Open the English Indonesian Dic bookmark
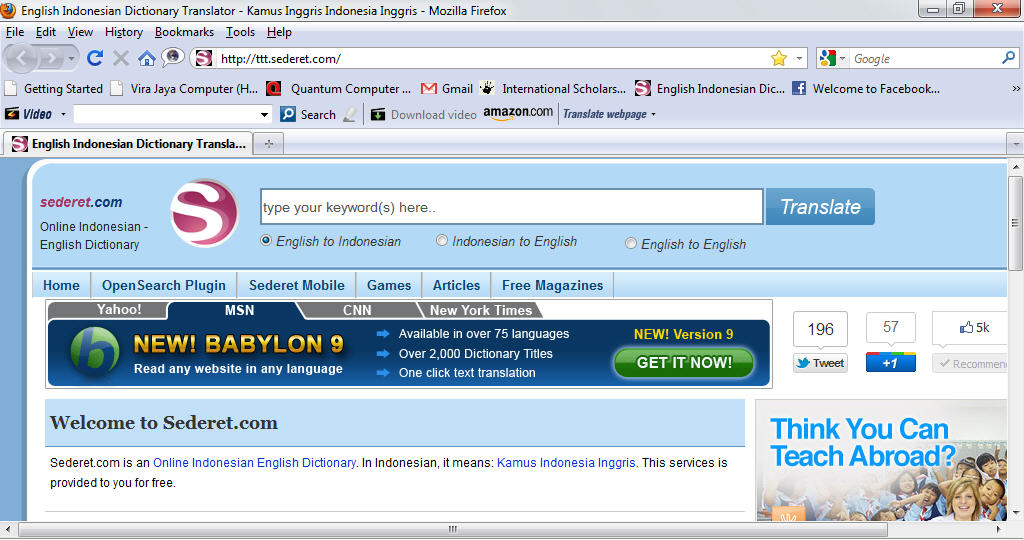Viewport: 1024px width, 540px height. [x=710, y=88]
